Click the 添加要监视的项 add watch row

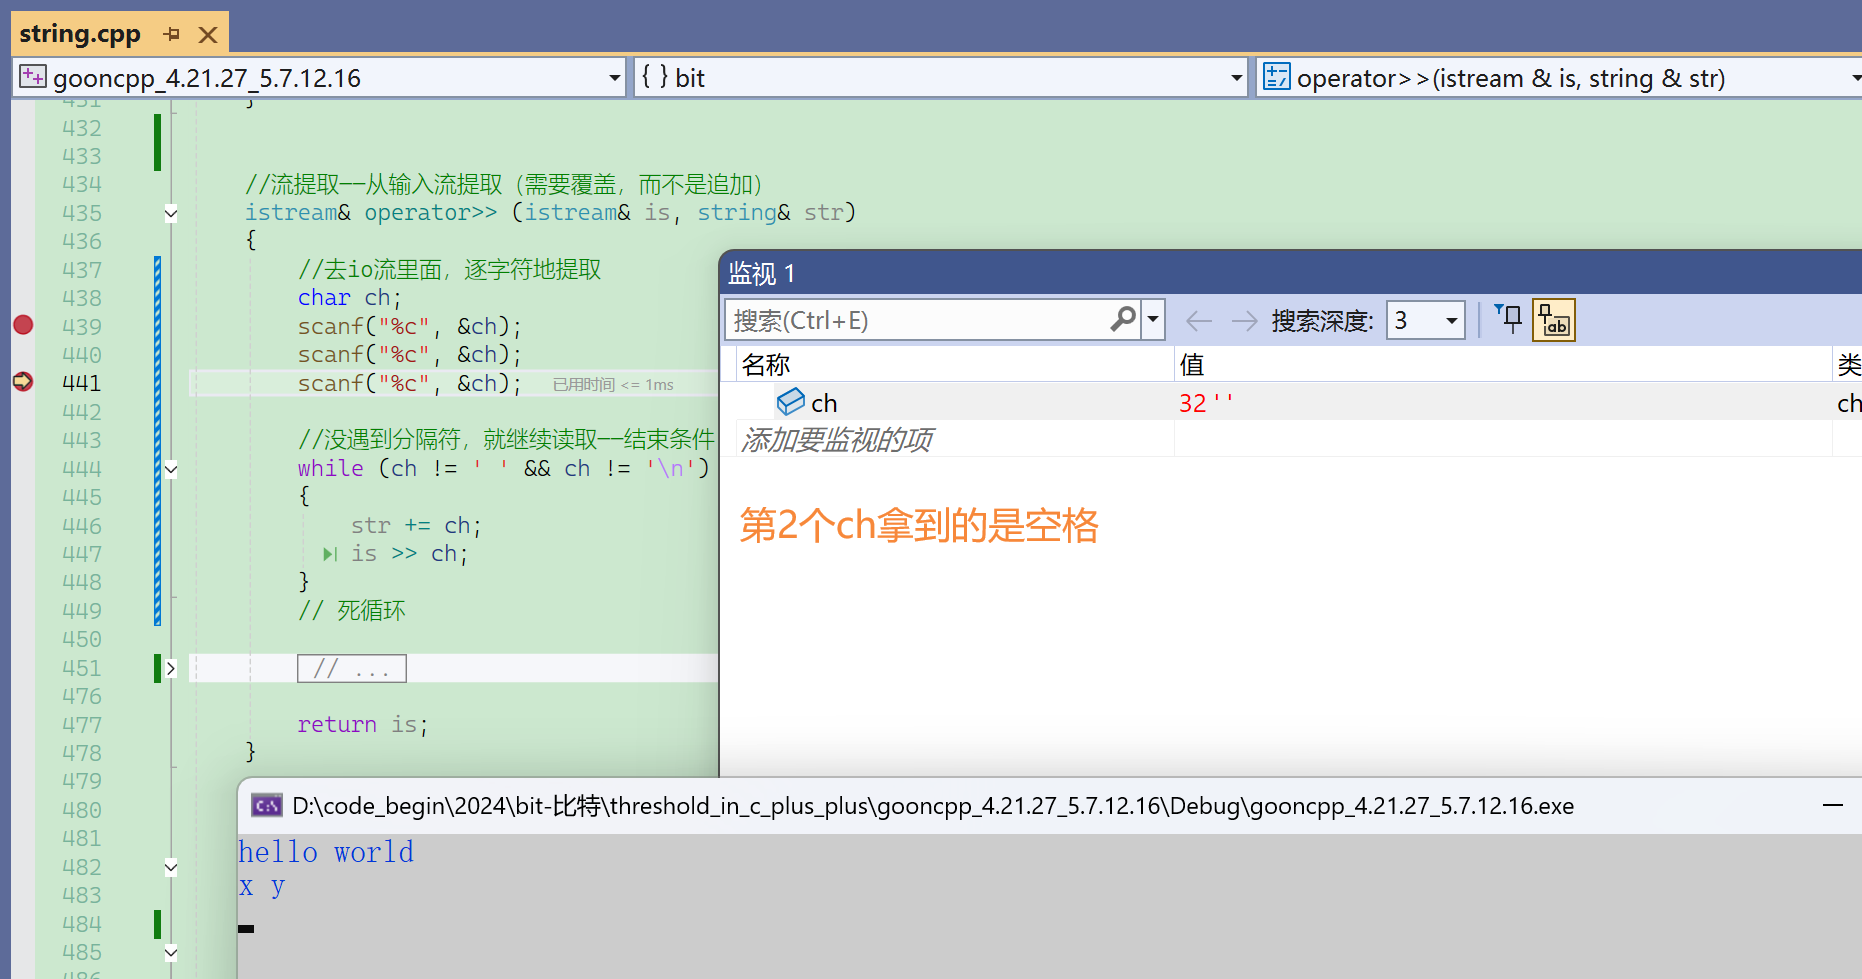[837, 440]
